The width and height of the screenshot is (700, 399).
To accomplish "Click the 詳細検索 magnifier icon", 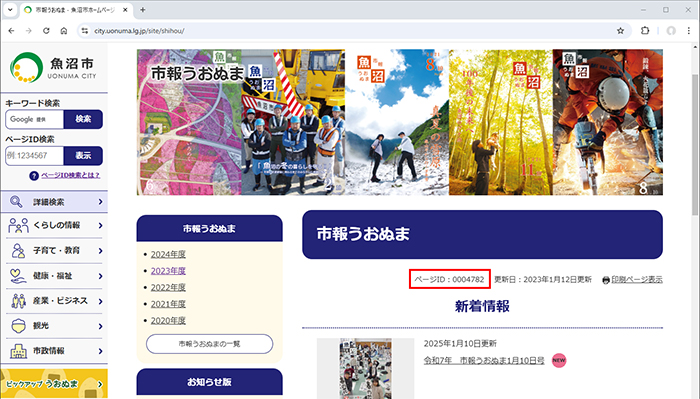I will click(16, 202).
